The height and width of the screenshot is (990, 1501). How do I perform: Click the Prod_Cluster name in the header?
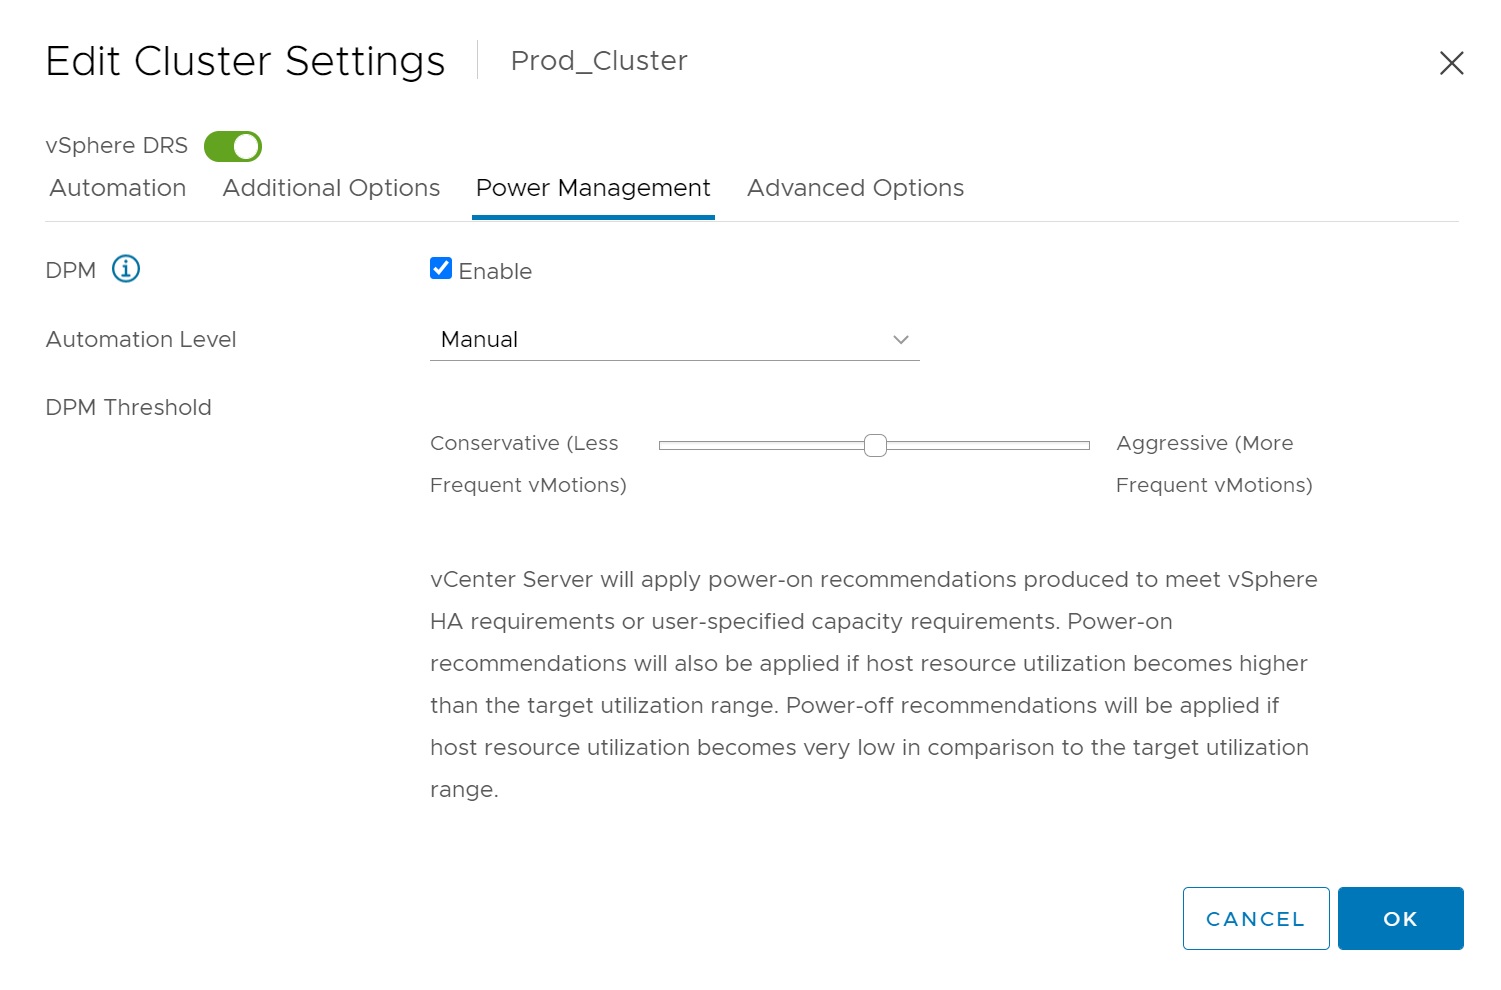coord(599,61)
